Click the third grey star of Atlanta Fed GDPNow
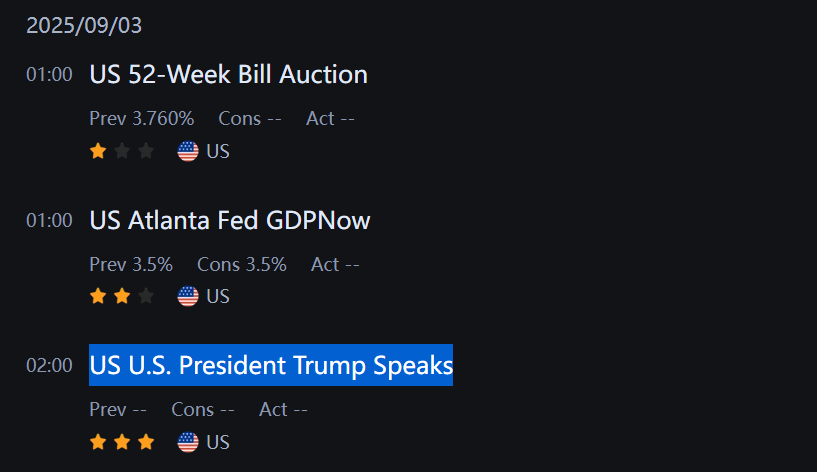Screen dimensions: 817x472 146,296
